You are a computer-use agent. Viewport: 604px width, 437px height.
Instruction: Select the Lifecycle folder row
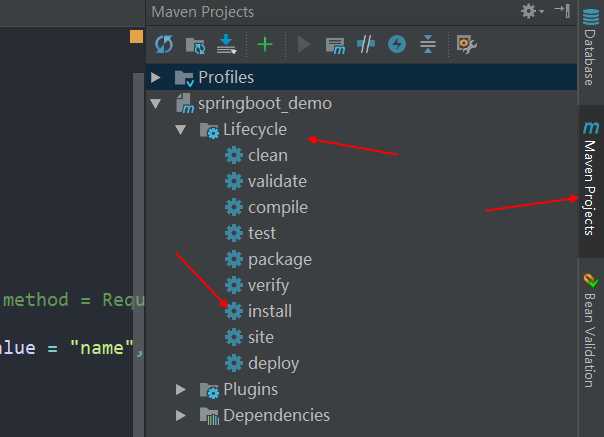[361, 129]
